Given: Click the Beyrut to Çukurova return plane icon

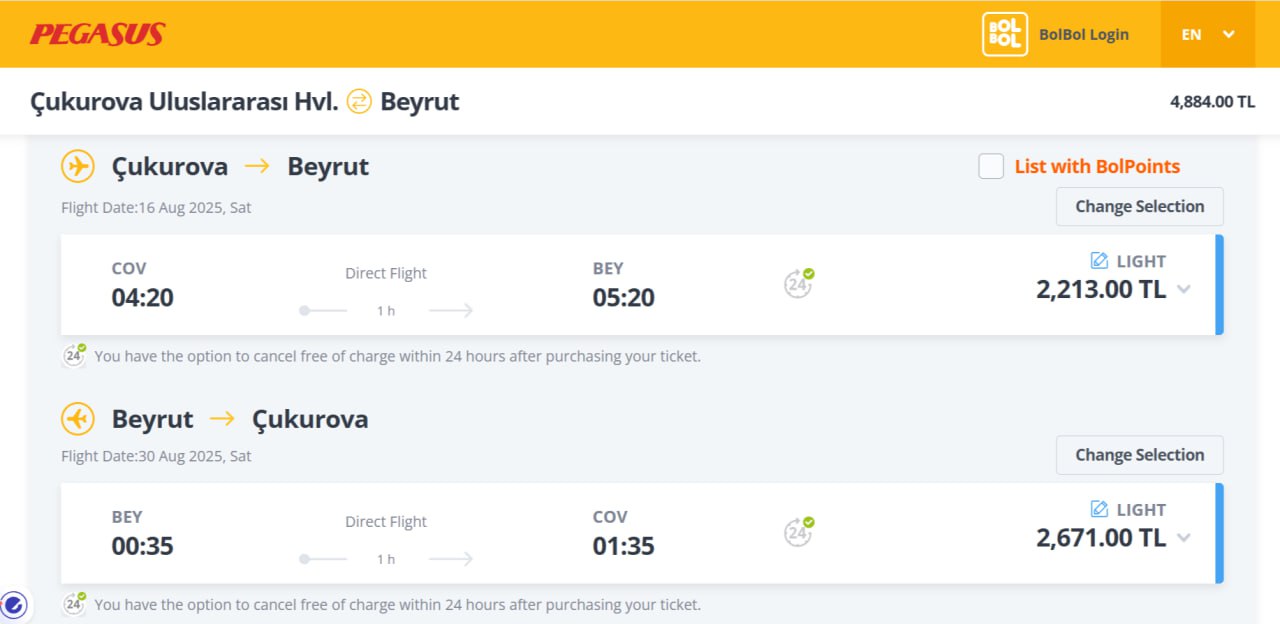Looking at the screenshot, I should click(x=78, y=419).
